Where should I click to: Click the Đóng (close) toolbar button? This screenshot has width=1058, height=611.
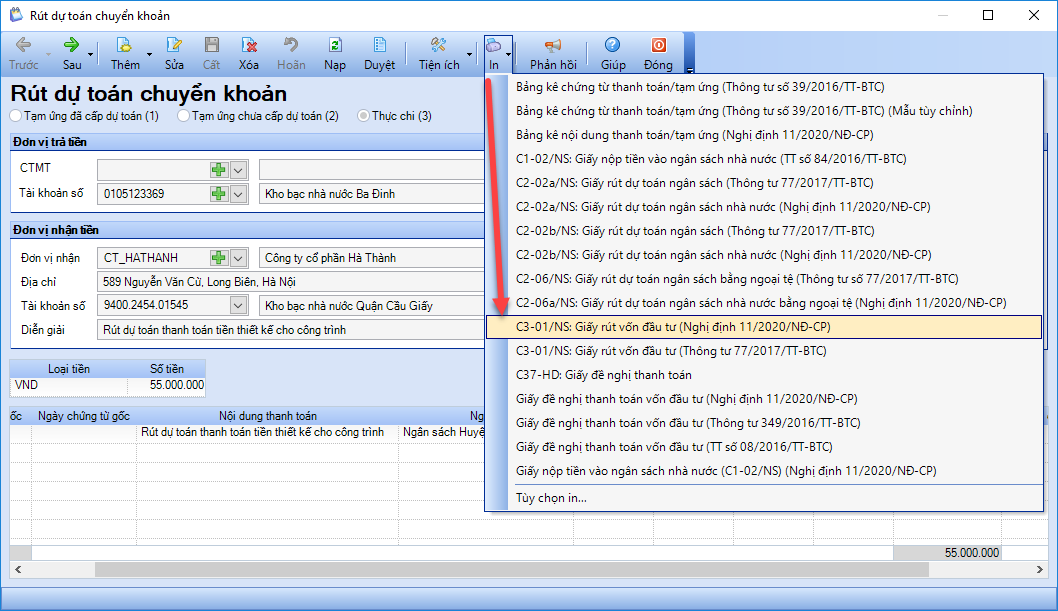[658, 45]
